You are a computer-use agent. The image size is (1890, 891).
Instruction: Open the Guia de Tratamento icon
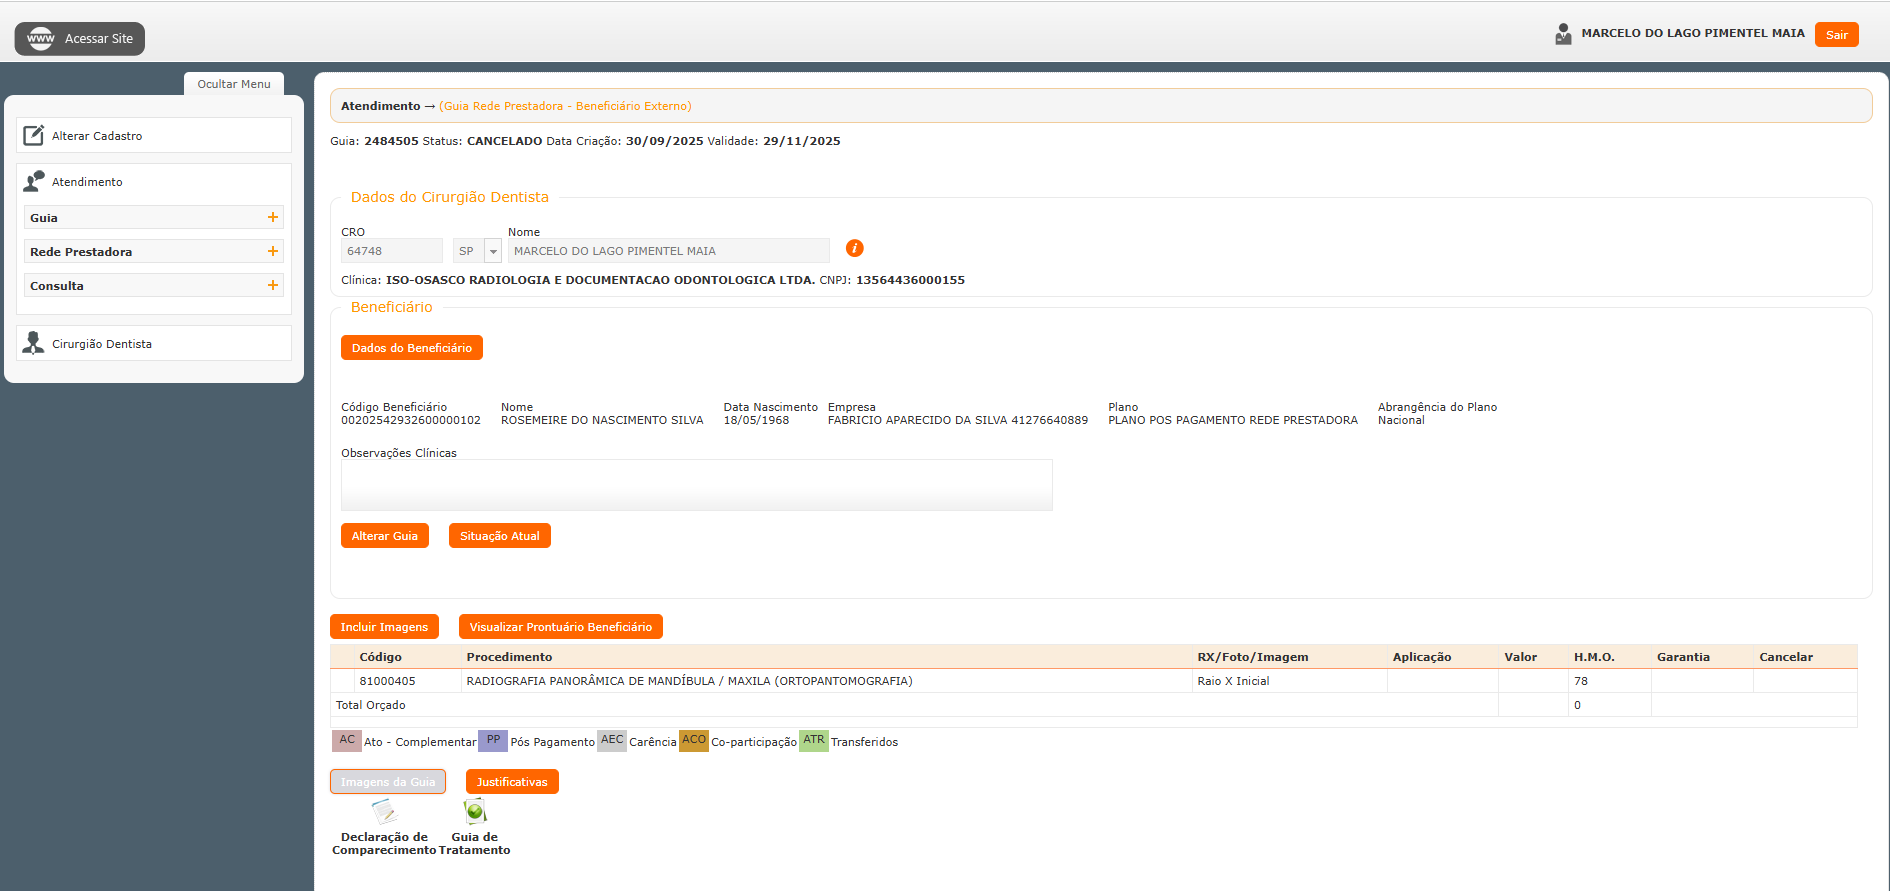(475, 811)
